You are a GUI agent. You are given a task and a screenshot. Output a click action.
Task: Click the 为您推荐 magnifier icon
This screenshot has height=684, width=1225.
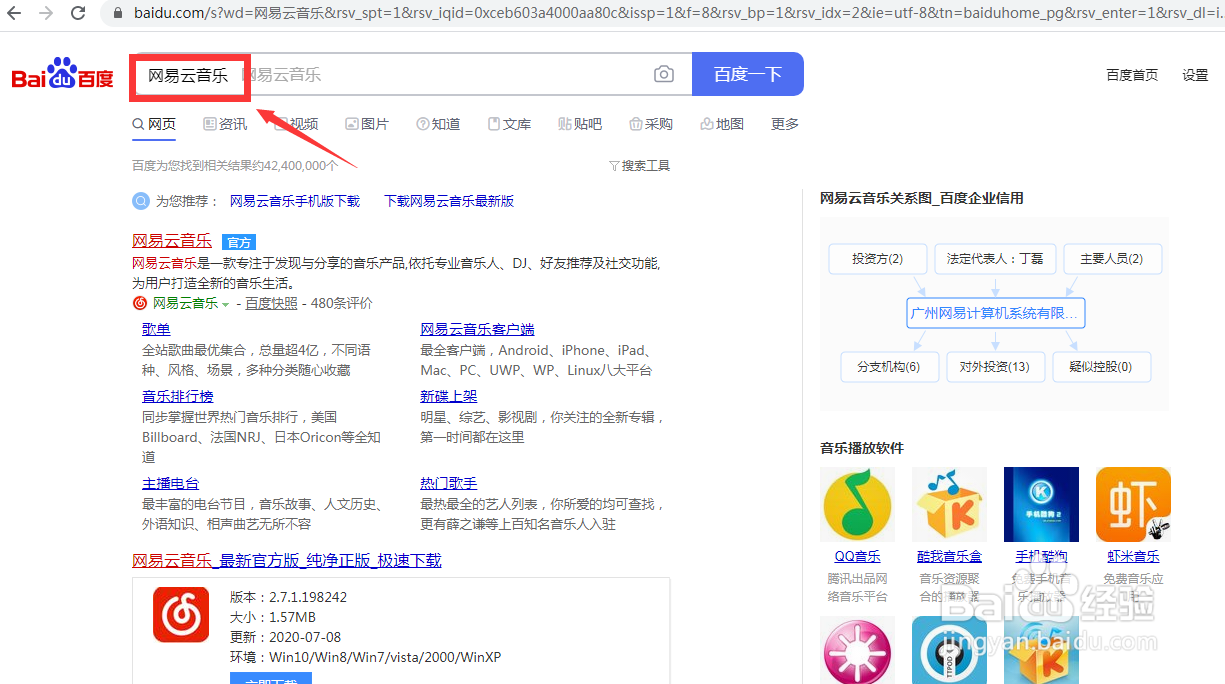pos(141,201)
